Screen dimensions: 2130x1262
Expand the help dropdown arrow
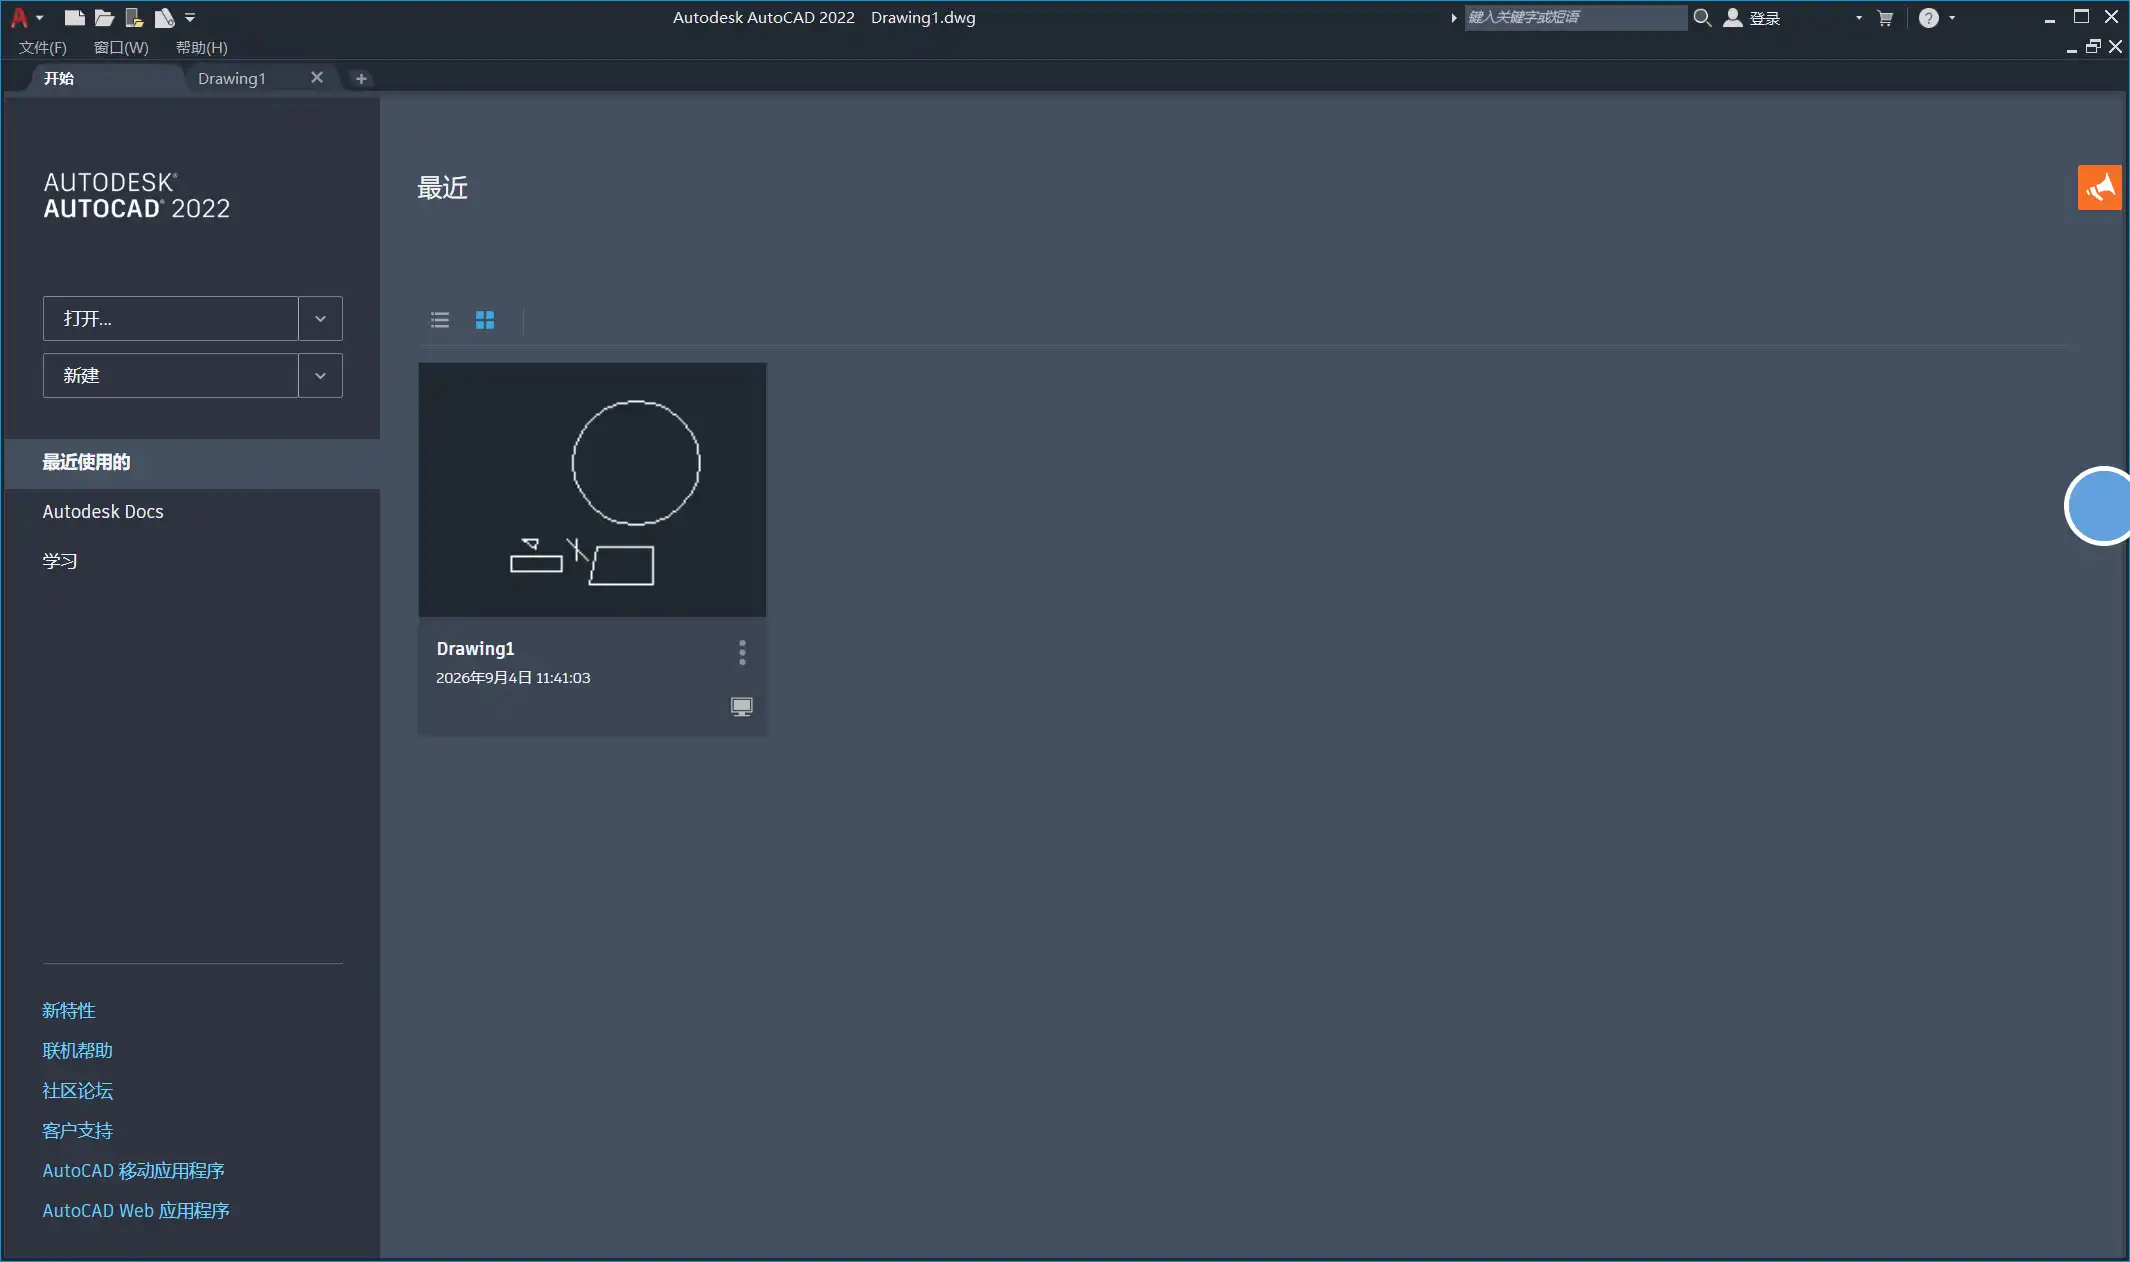(x=1952, y=18)
